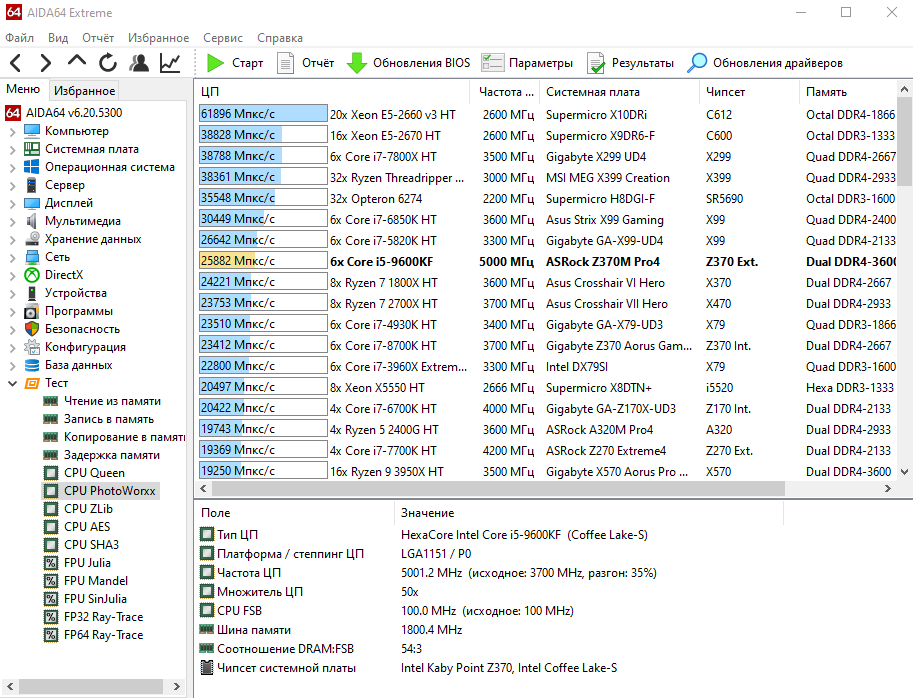Click the green Старт play icon
Screen dimensions: 913x698
coord(215,63)
